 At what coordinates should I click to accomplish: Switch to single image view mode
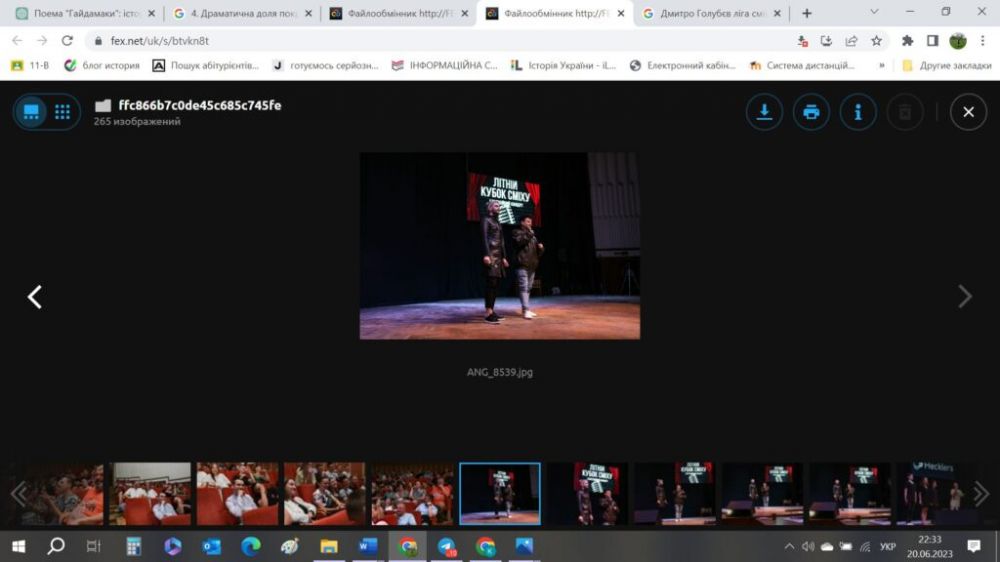coord(31,112)
